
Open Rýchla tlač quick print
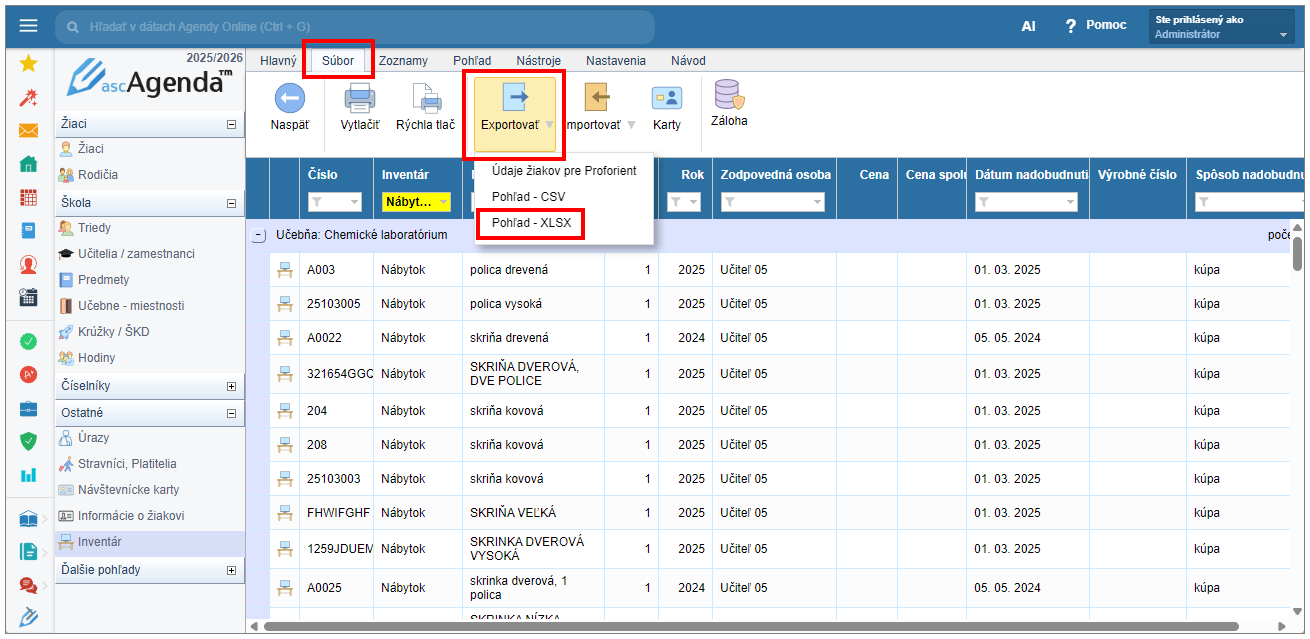426,99
